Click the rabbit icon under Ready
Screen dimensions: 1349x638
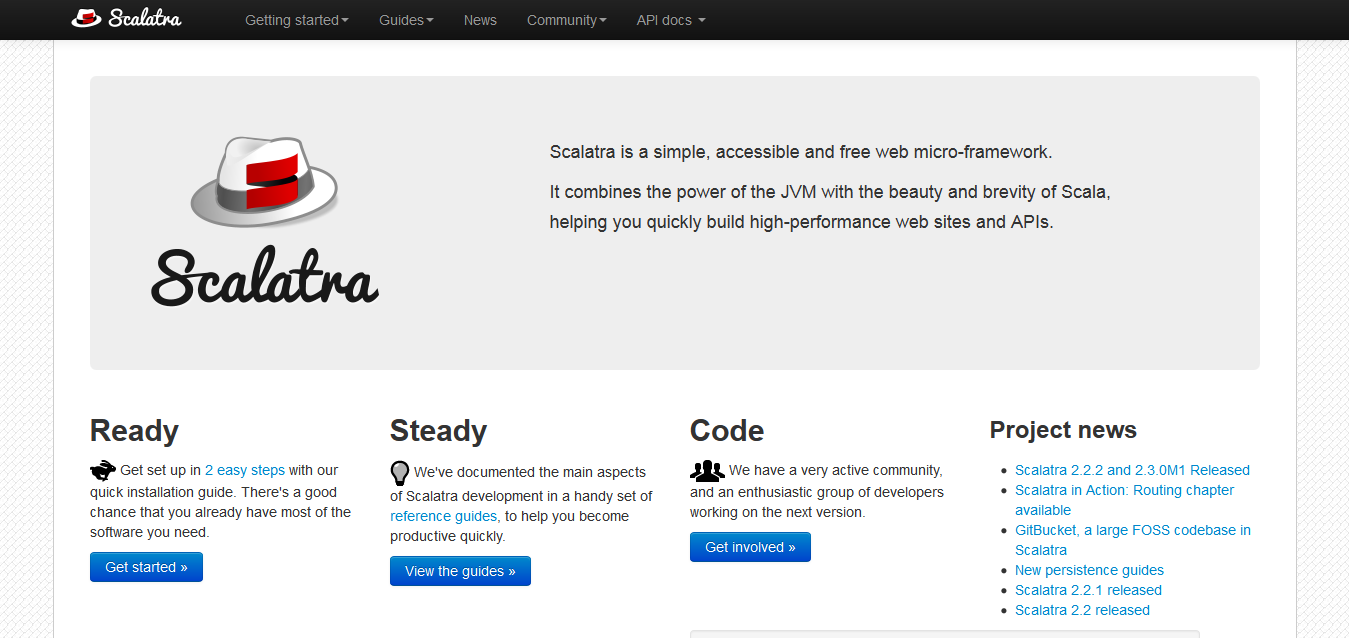coord(103,470)
